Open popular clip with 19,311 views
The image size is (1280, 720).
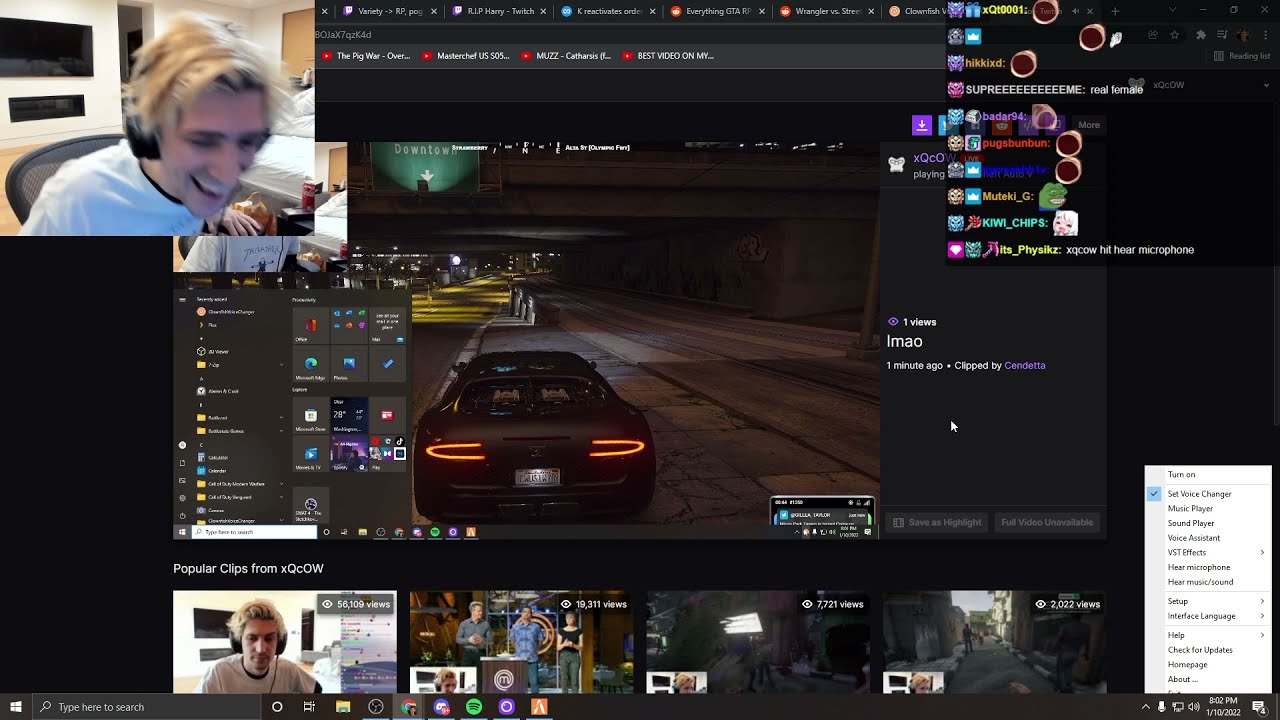coord(521,642)
